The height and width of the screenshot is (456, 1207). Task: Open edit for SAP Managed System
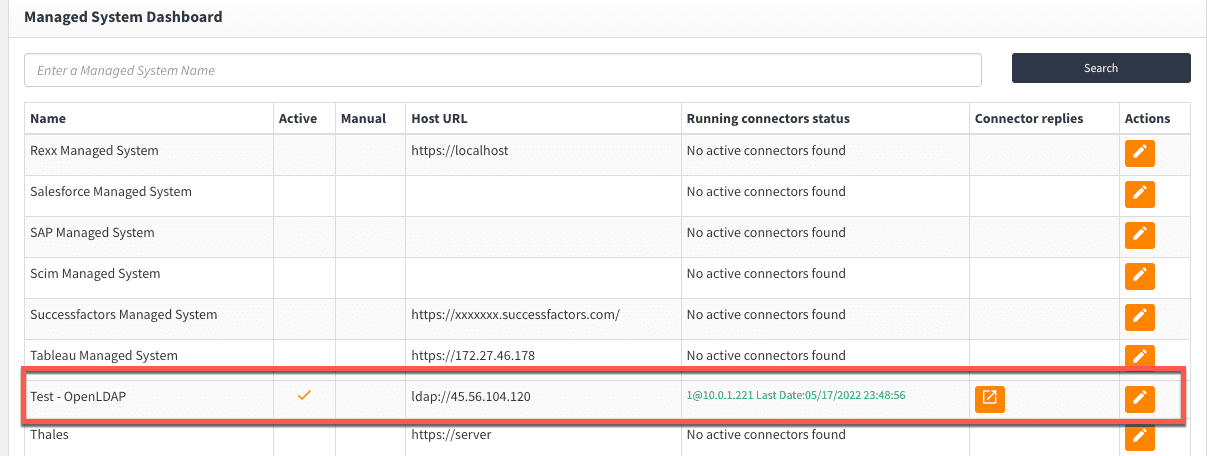[x=1139, y=235]
